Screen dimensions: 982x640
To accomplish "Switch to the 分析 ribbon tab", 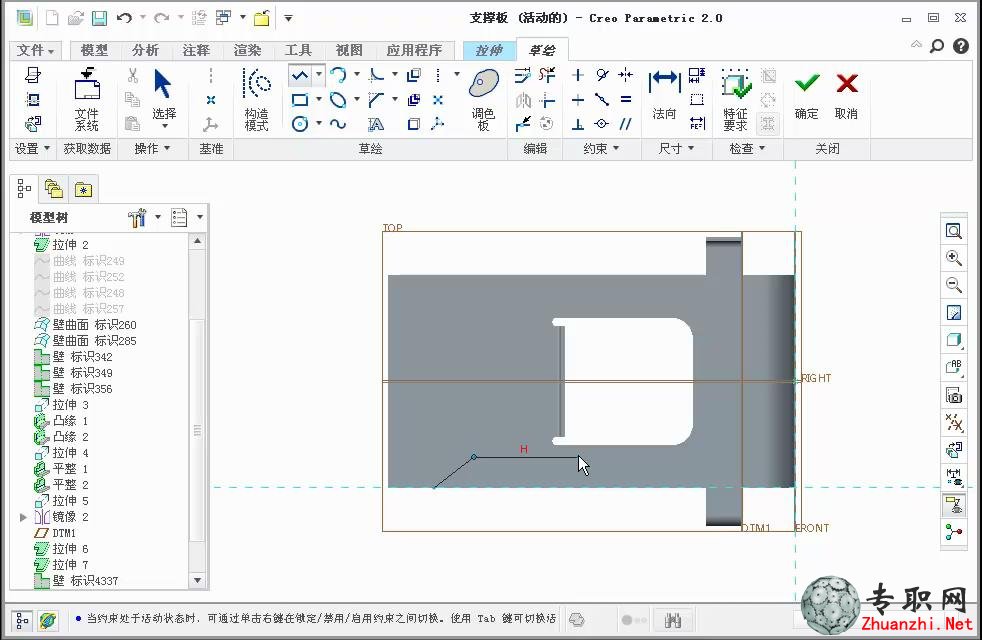I will 145,50.
